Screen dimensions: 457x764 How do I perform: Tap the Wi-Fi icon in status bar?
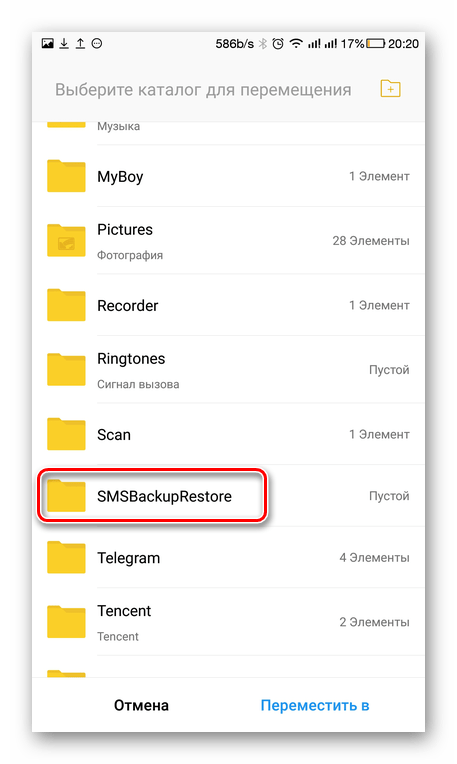click(295, 44)
